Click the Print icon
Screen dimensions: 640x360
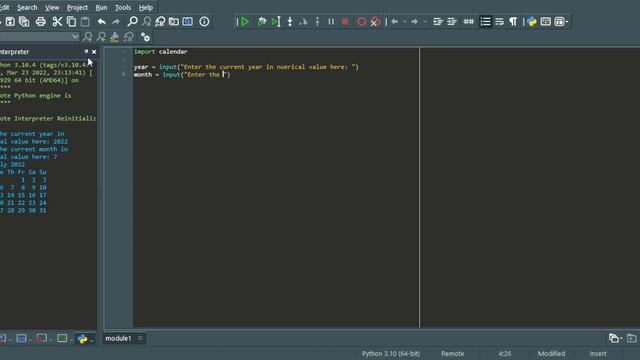[41, 22]
